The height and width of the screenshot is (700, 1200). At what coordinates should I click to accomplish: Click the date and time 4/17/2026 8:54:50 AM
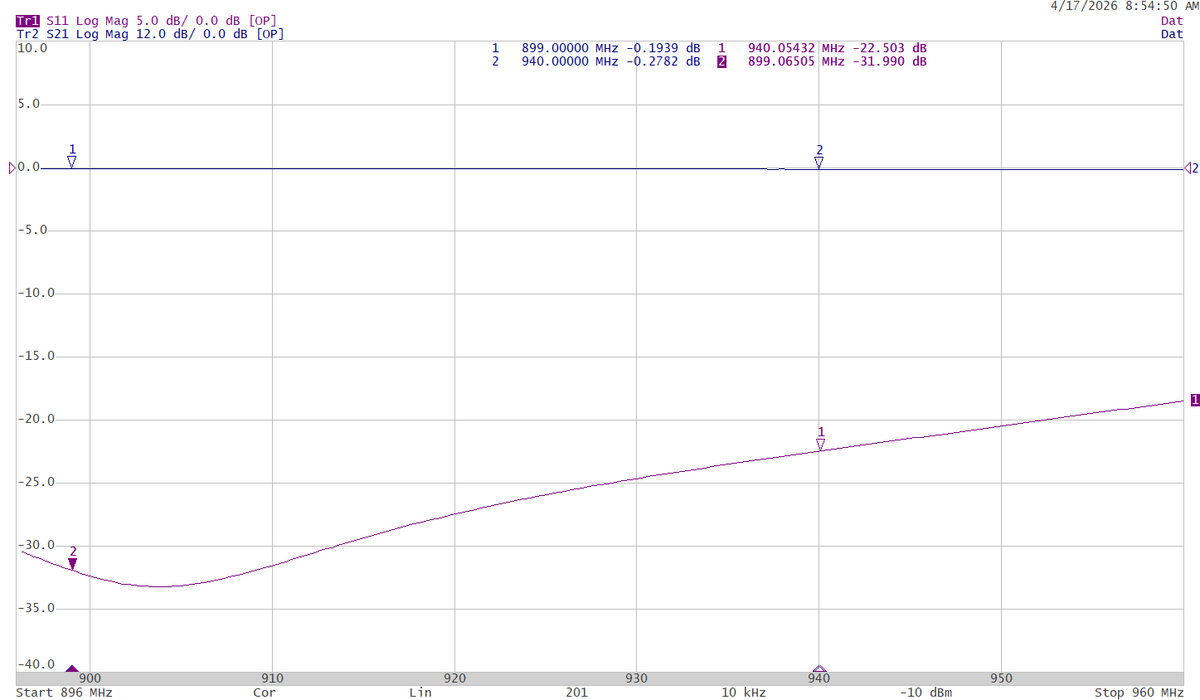coord(1123,6)
